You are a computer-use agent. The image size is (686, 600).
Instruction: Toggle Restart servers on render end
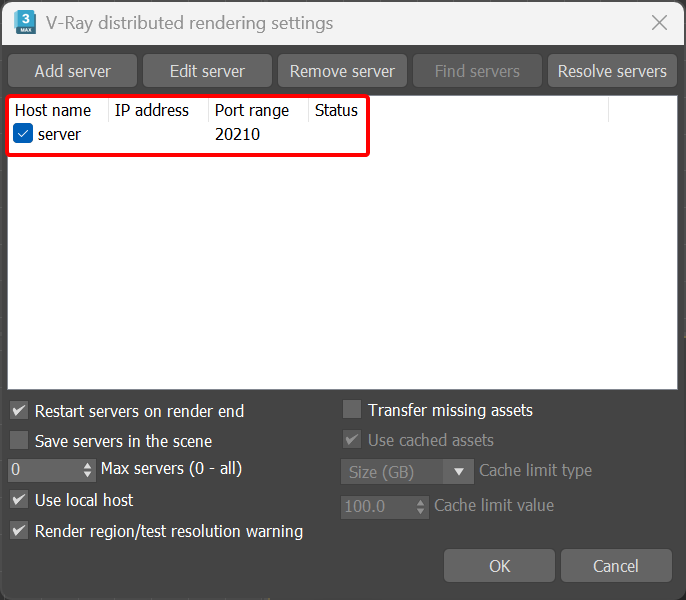19,411
